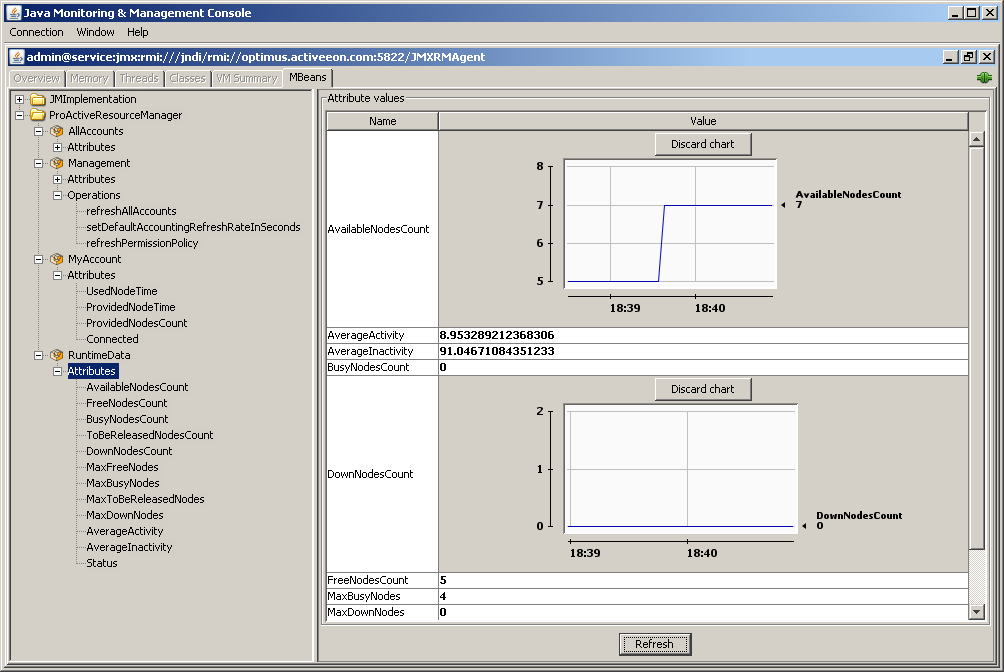Select refreshPermissionPolicy operation

(142, 243)
